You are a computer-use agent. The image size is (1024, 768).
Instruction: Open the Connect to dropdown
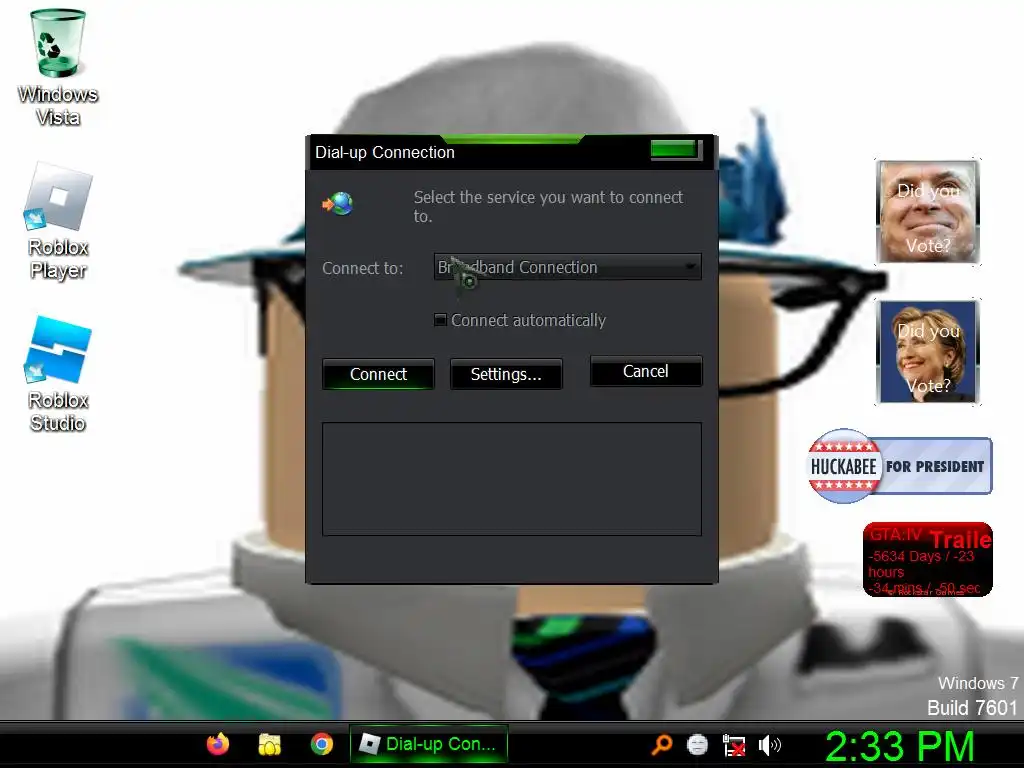pos(568,267)
